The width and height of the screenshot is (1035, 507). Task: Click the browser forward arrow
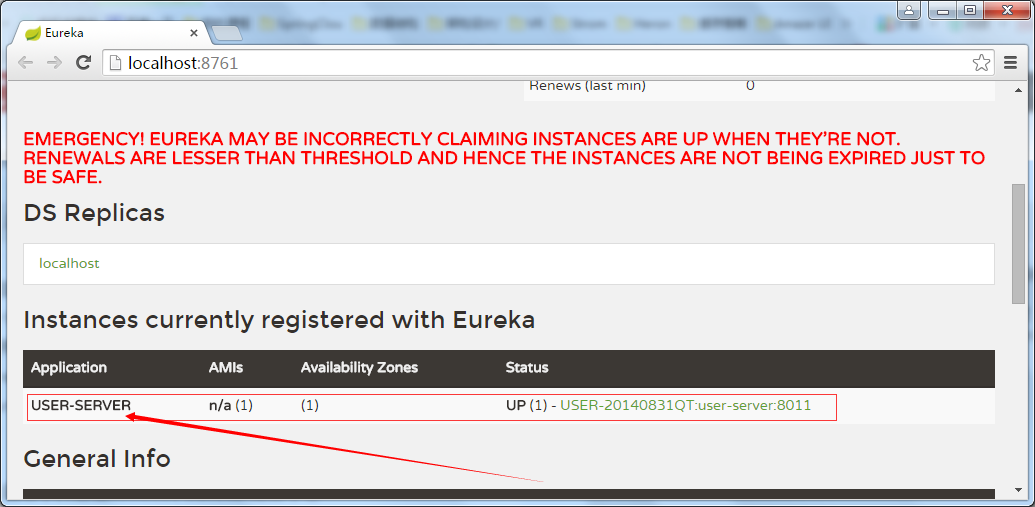[x=54, y=63]
